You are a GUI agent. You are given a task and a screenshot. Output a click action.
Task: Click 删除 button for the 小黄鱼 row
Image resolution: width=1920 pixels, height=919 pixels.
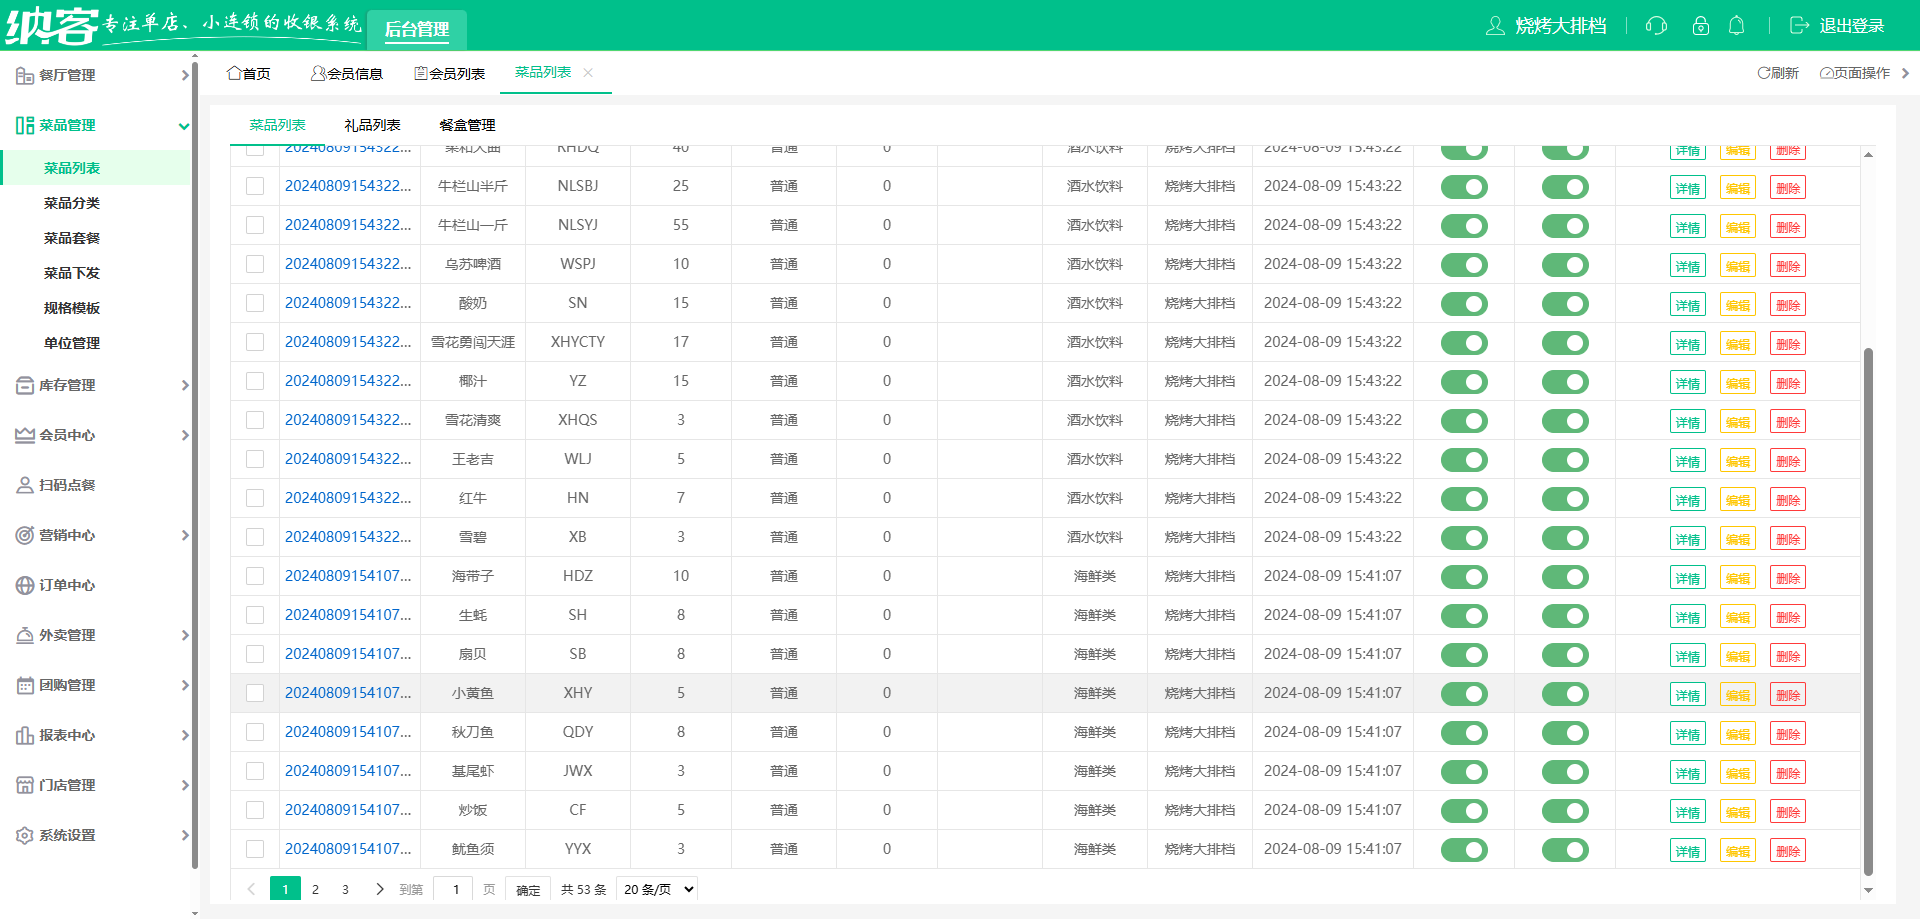point(1787,695)
